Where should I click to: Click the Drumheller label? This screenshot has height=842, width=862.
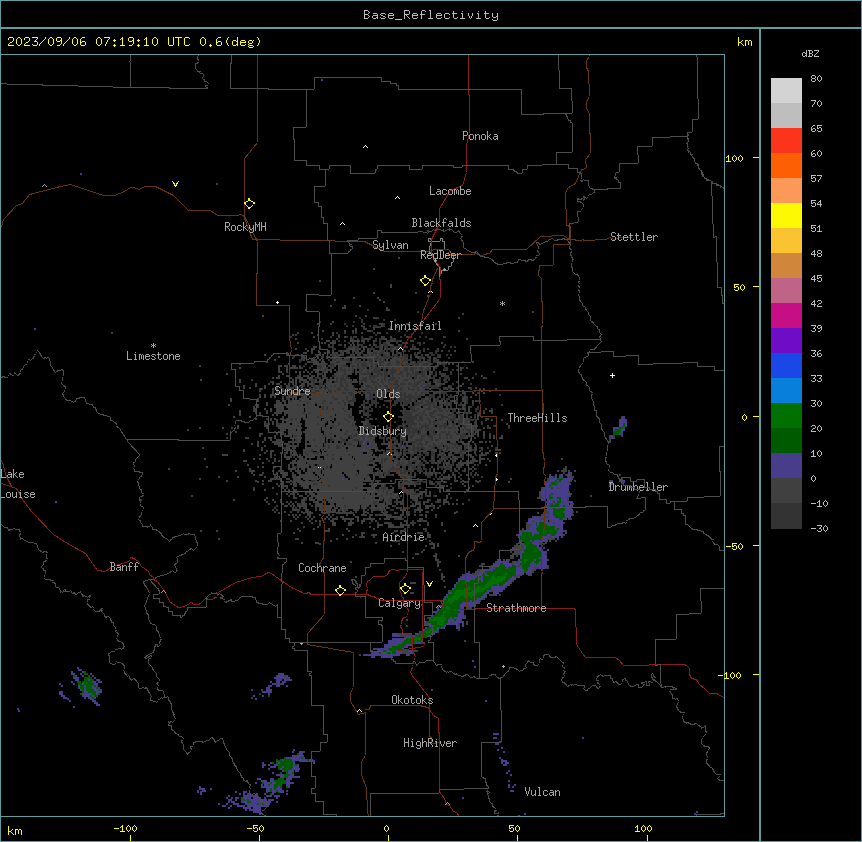point(638,487)
